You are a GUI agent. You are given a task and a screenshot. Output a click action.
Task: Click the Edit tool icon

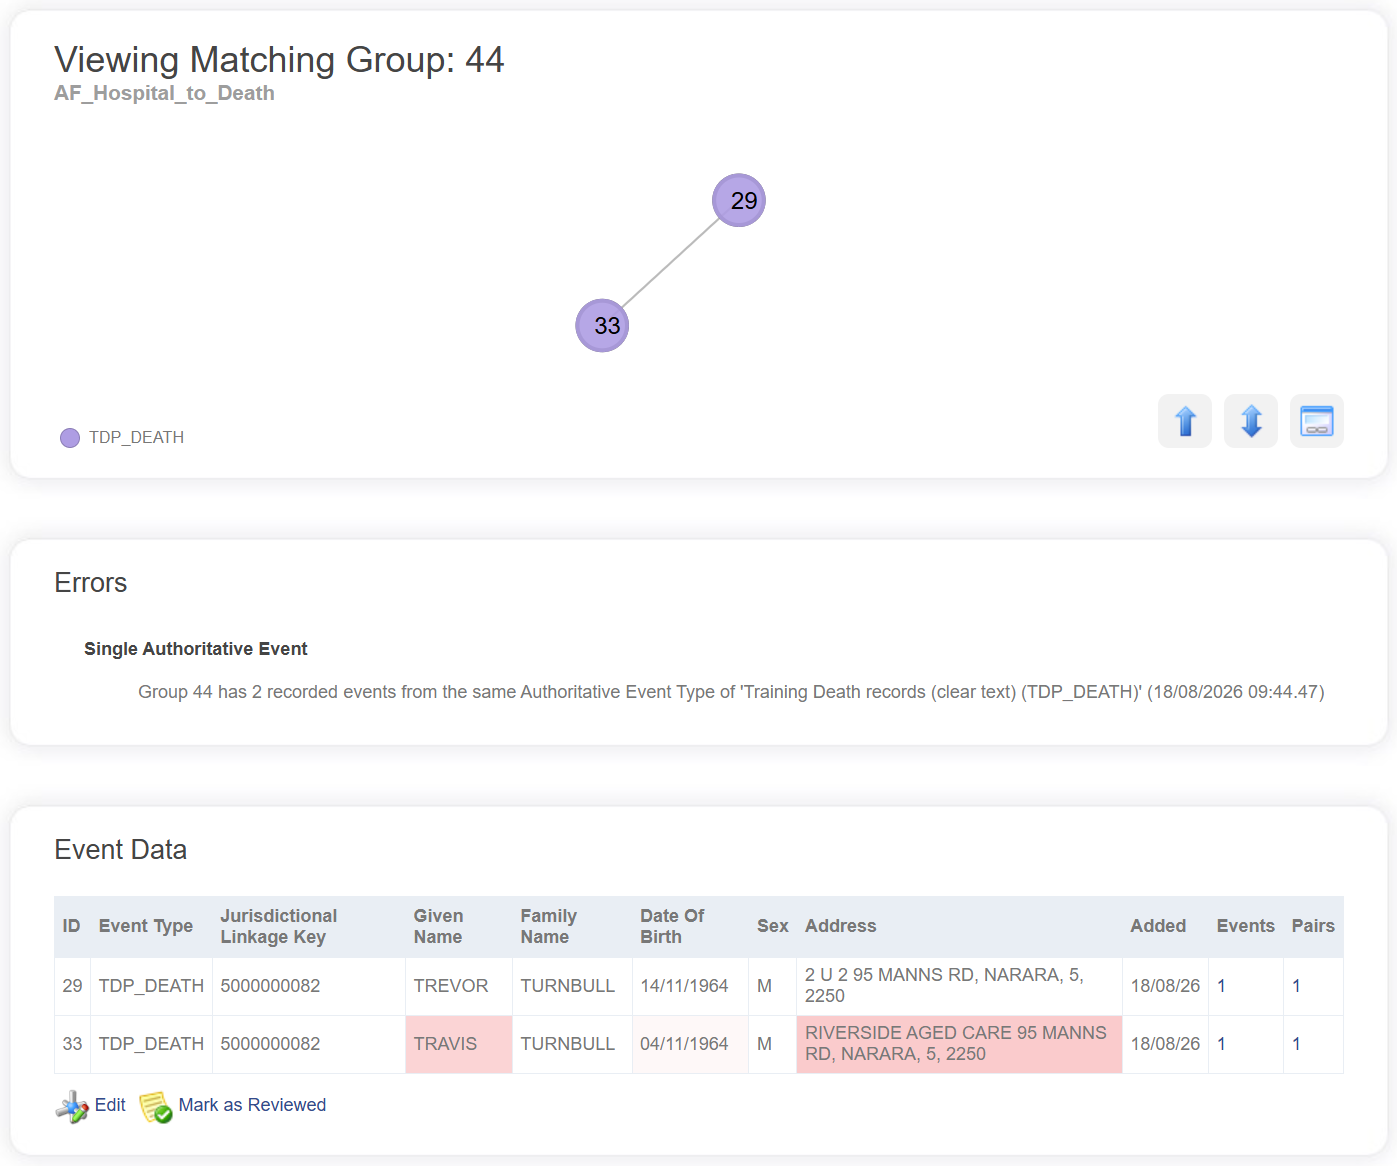click(72, 1106)
